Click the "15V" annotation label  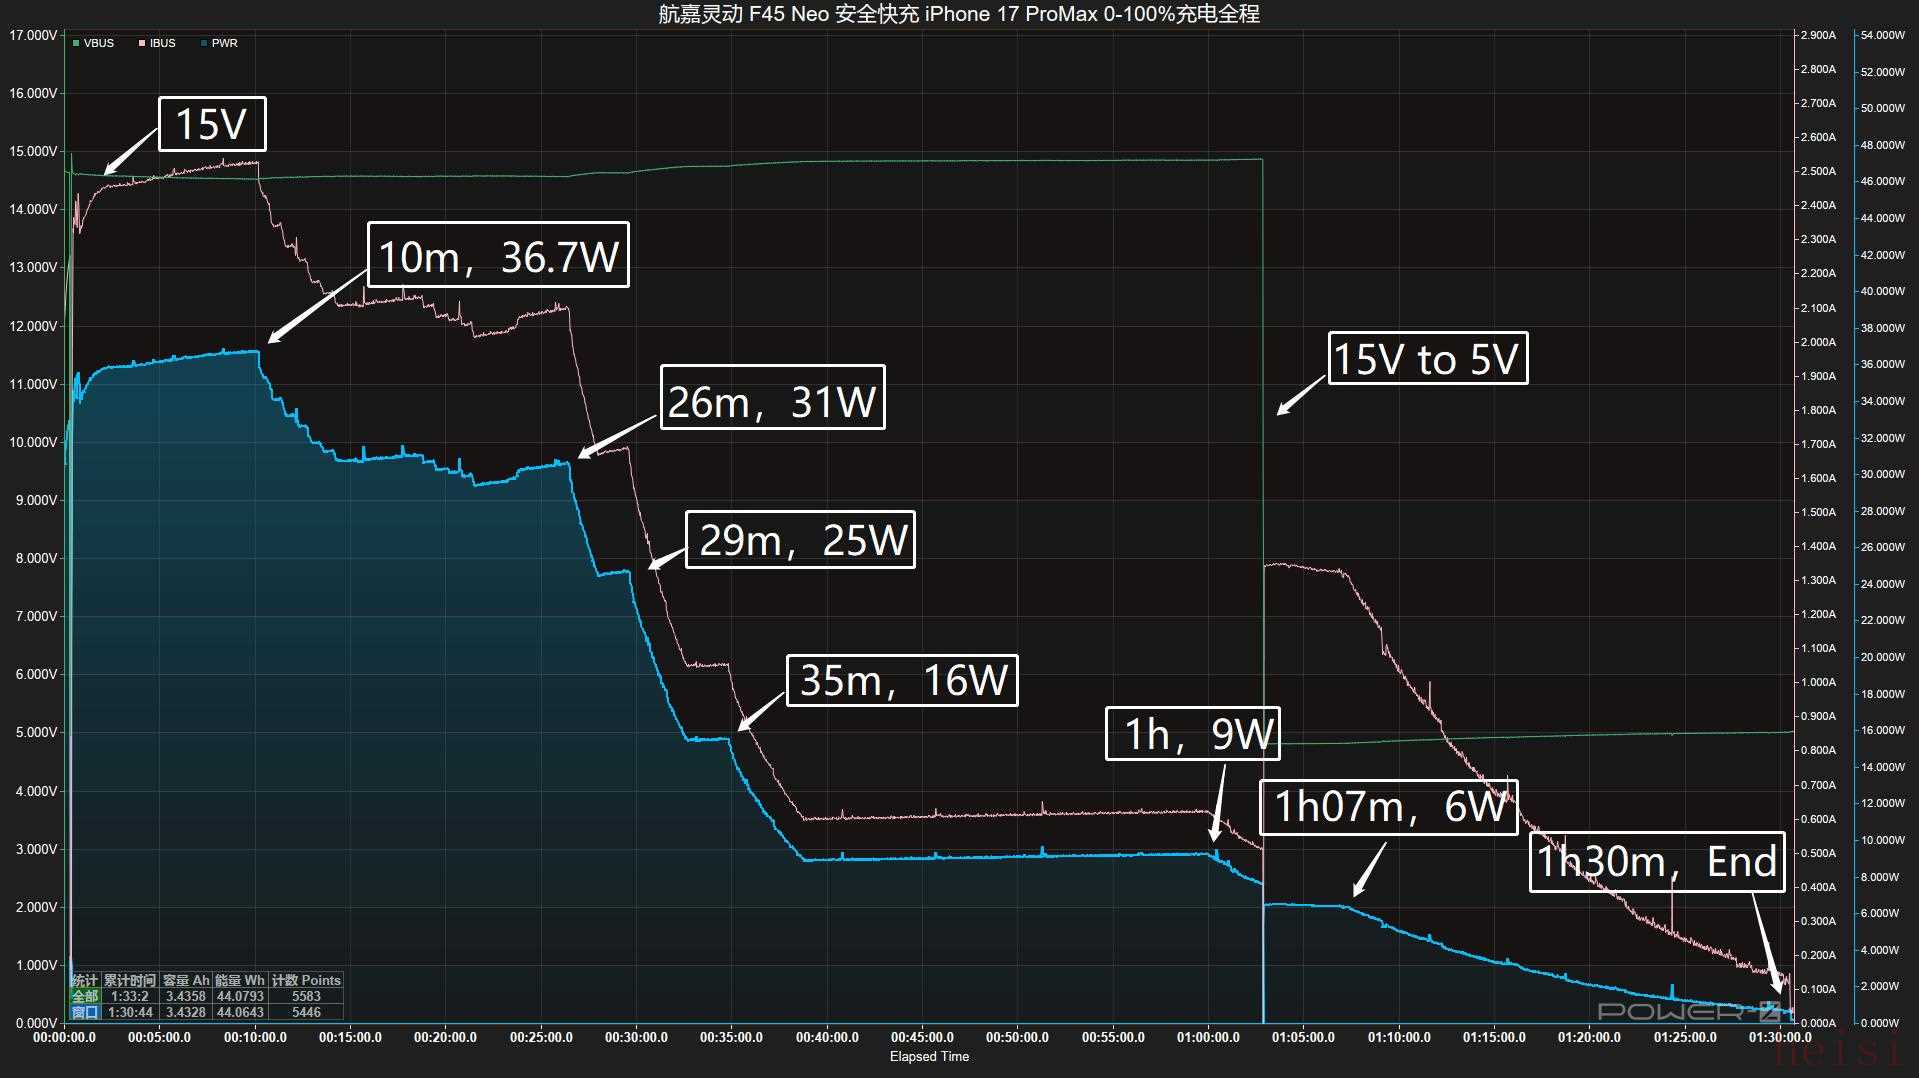(x=212, y=124)
